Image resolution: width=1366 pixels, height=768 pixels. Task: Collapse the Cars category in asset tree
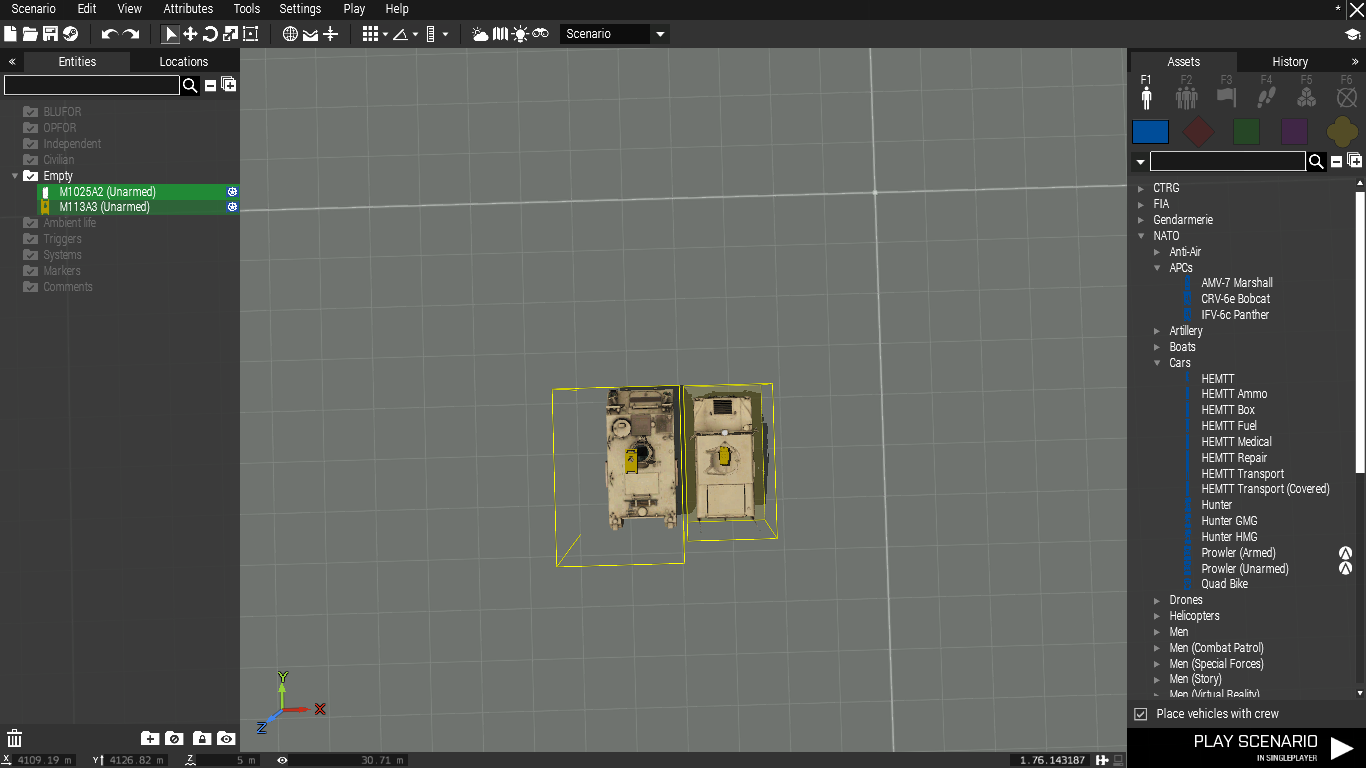click(x=1157, y=363)
